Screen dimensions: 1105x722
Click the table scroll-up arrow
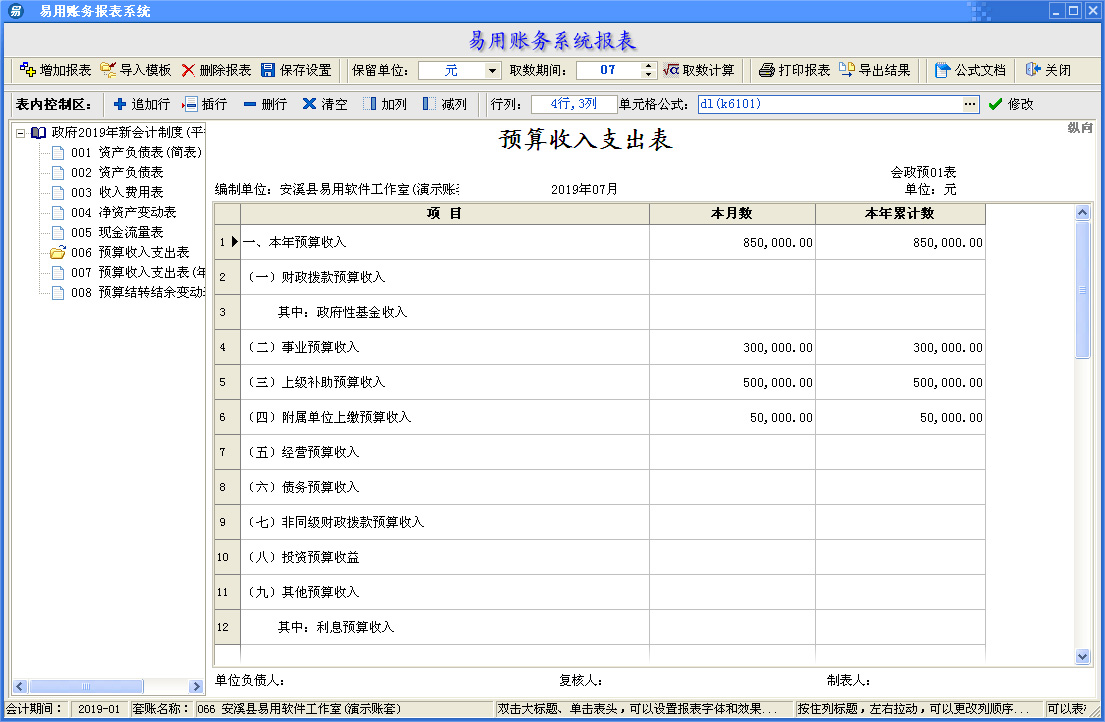(x=1082, y=212)
